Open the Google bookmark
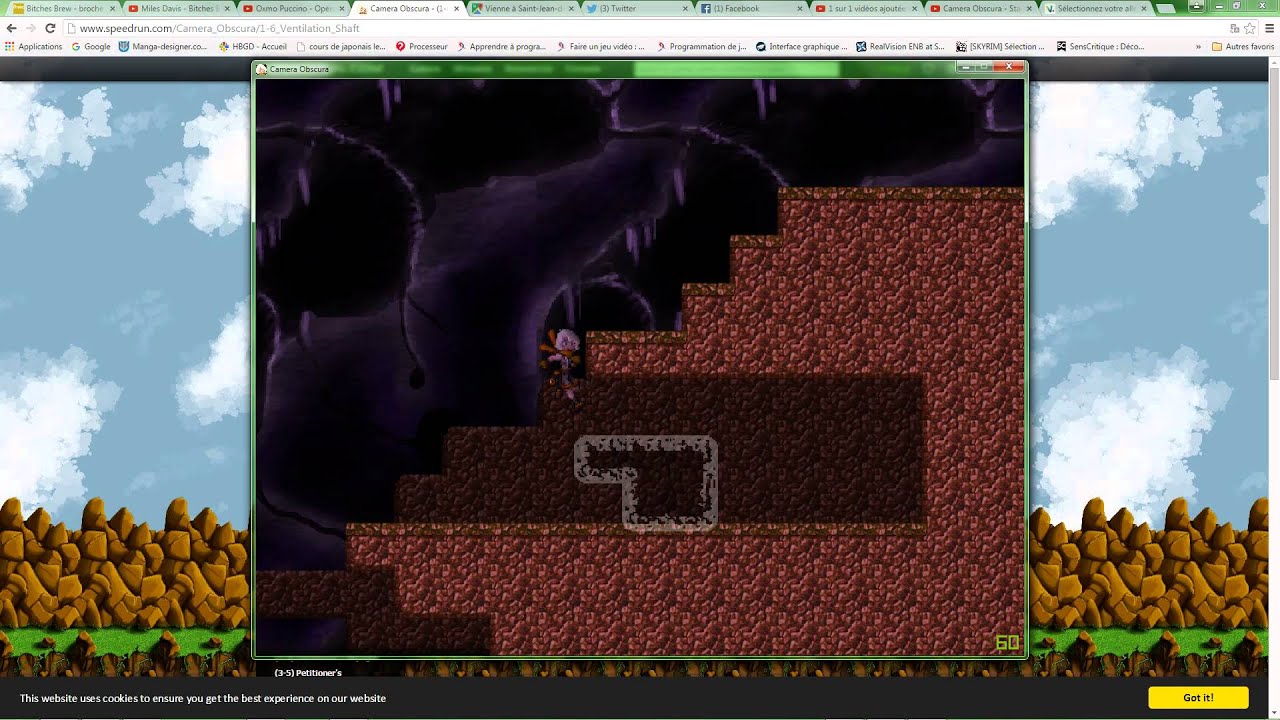Screen dimensions: 1280x720 tap(91, 46)
